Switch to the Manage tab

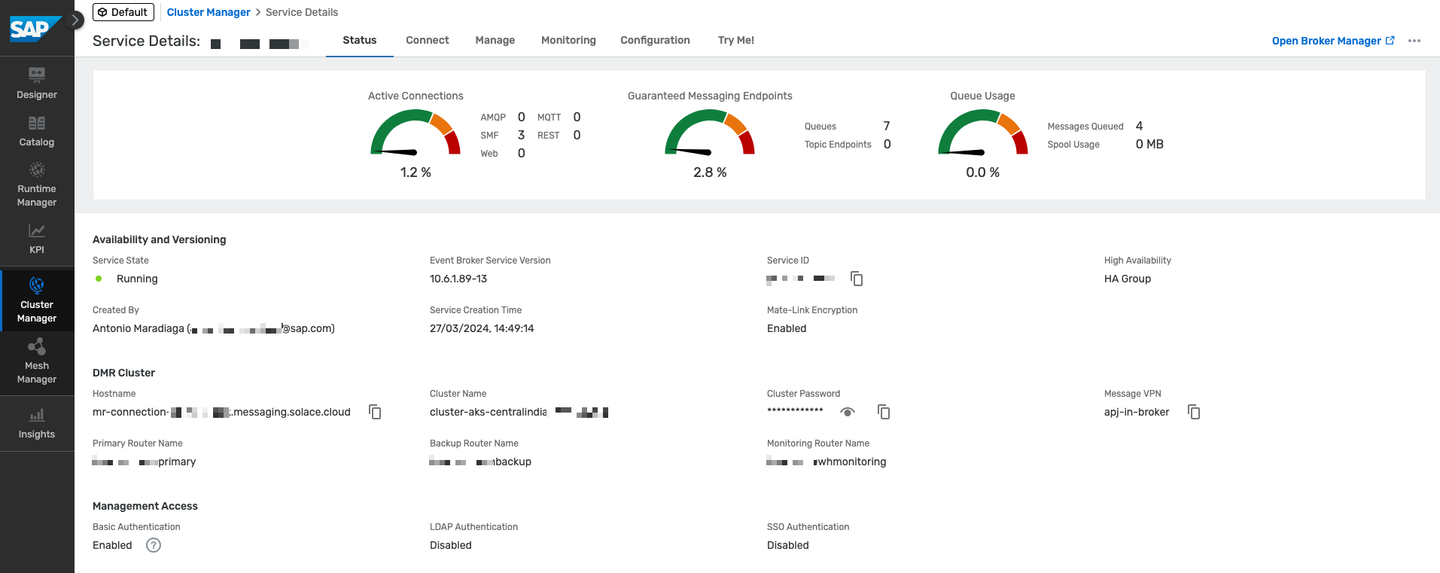tap(495, 40)
